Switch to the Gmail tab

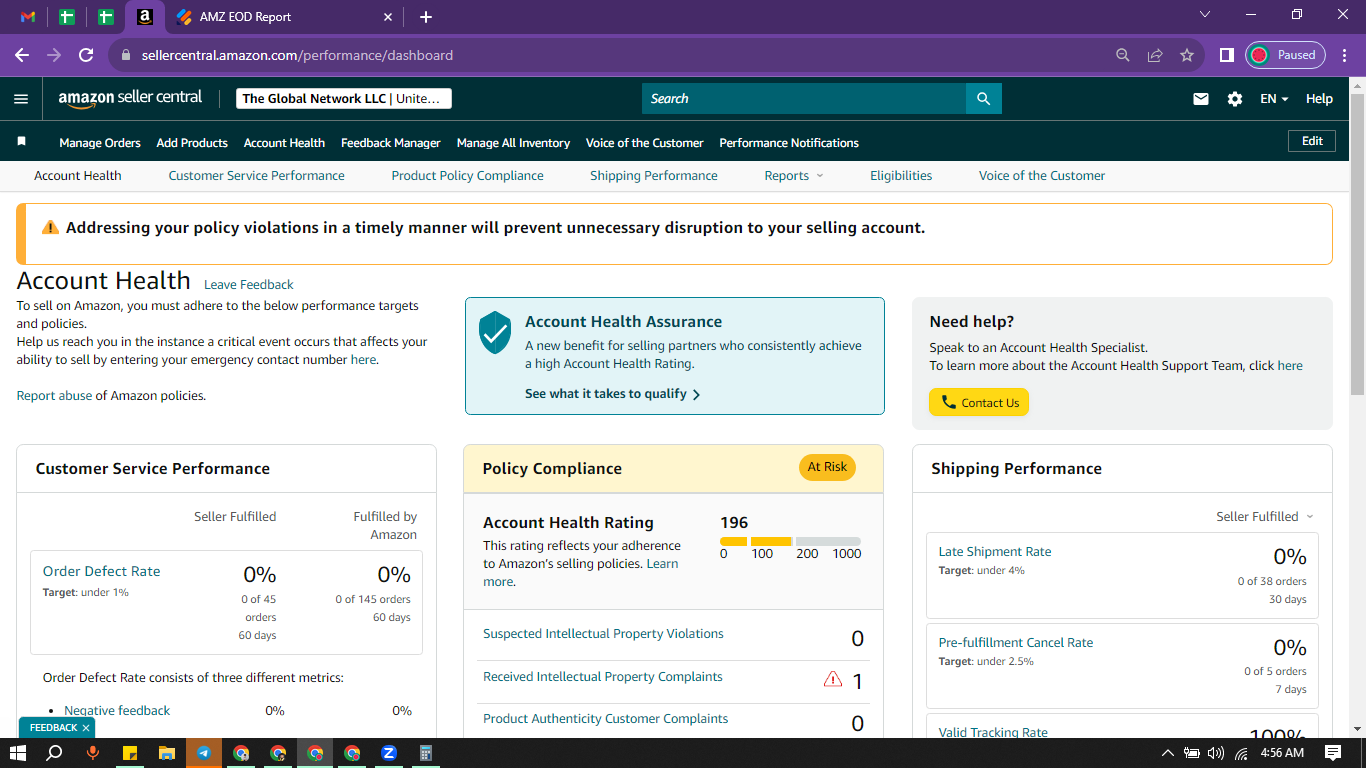click(28, 17)
